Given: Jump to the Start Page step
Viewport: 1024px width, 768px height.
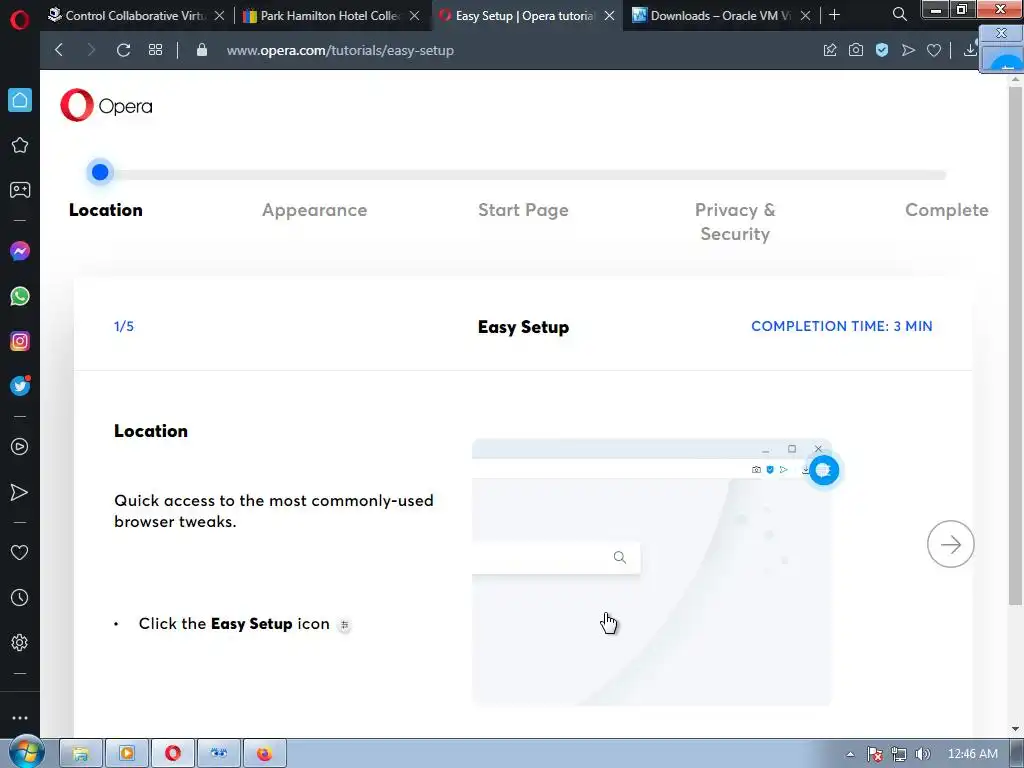Looking at the screenshot, I should click(523, 210).
